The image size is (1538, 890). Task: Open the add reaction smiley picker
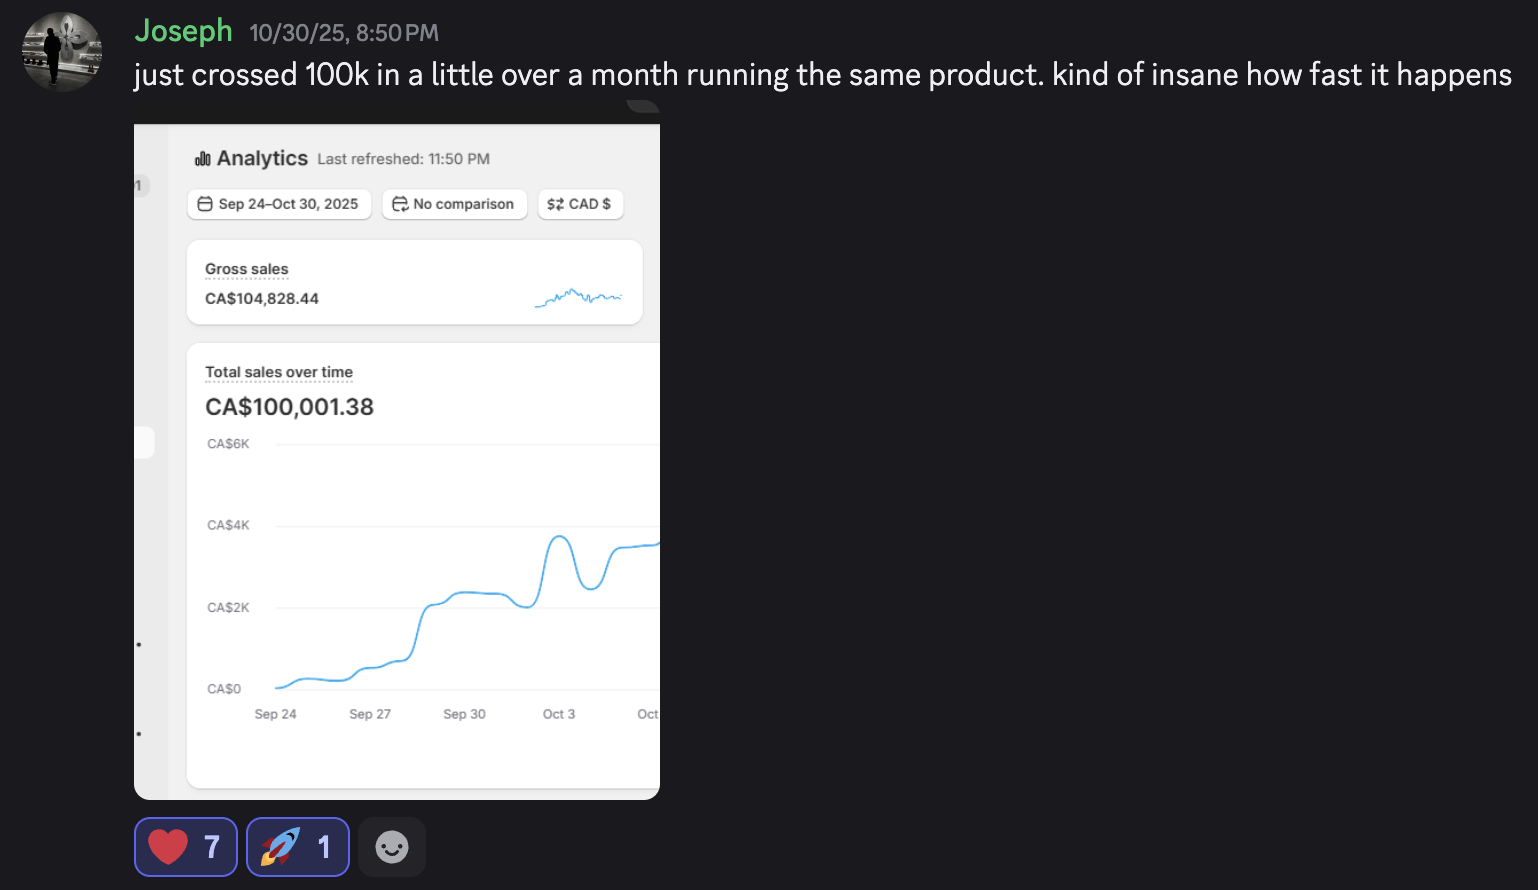392,847
